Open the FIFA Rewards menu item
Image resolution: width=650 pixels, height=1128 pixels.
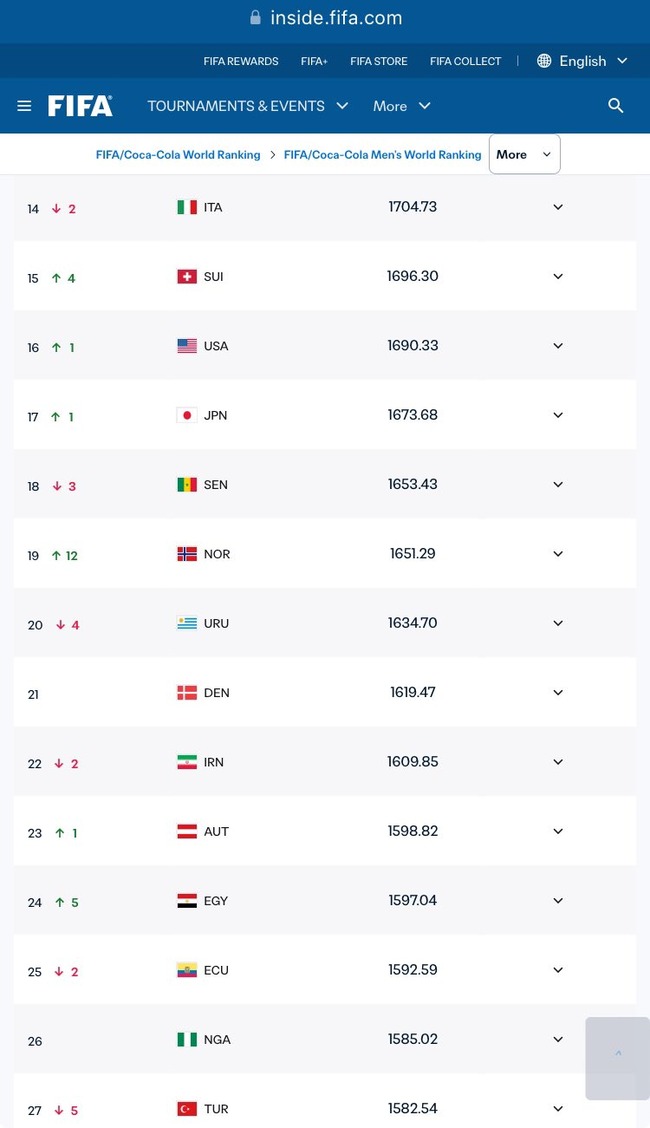pyautogui.click(x=241, y=61)
